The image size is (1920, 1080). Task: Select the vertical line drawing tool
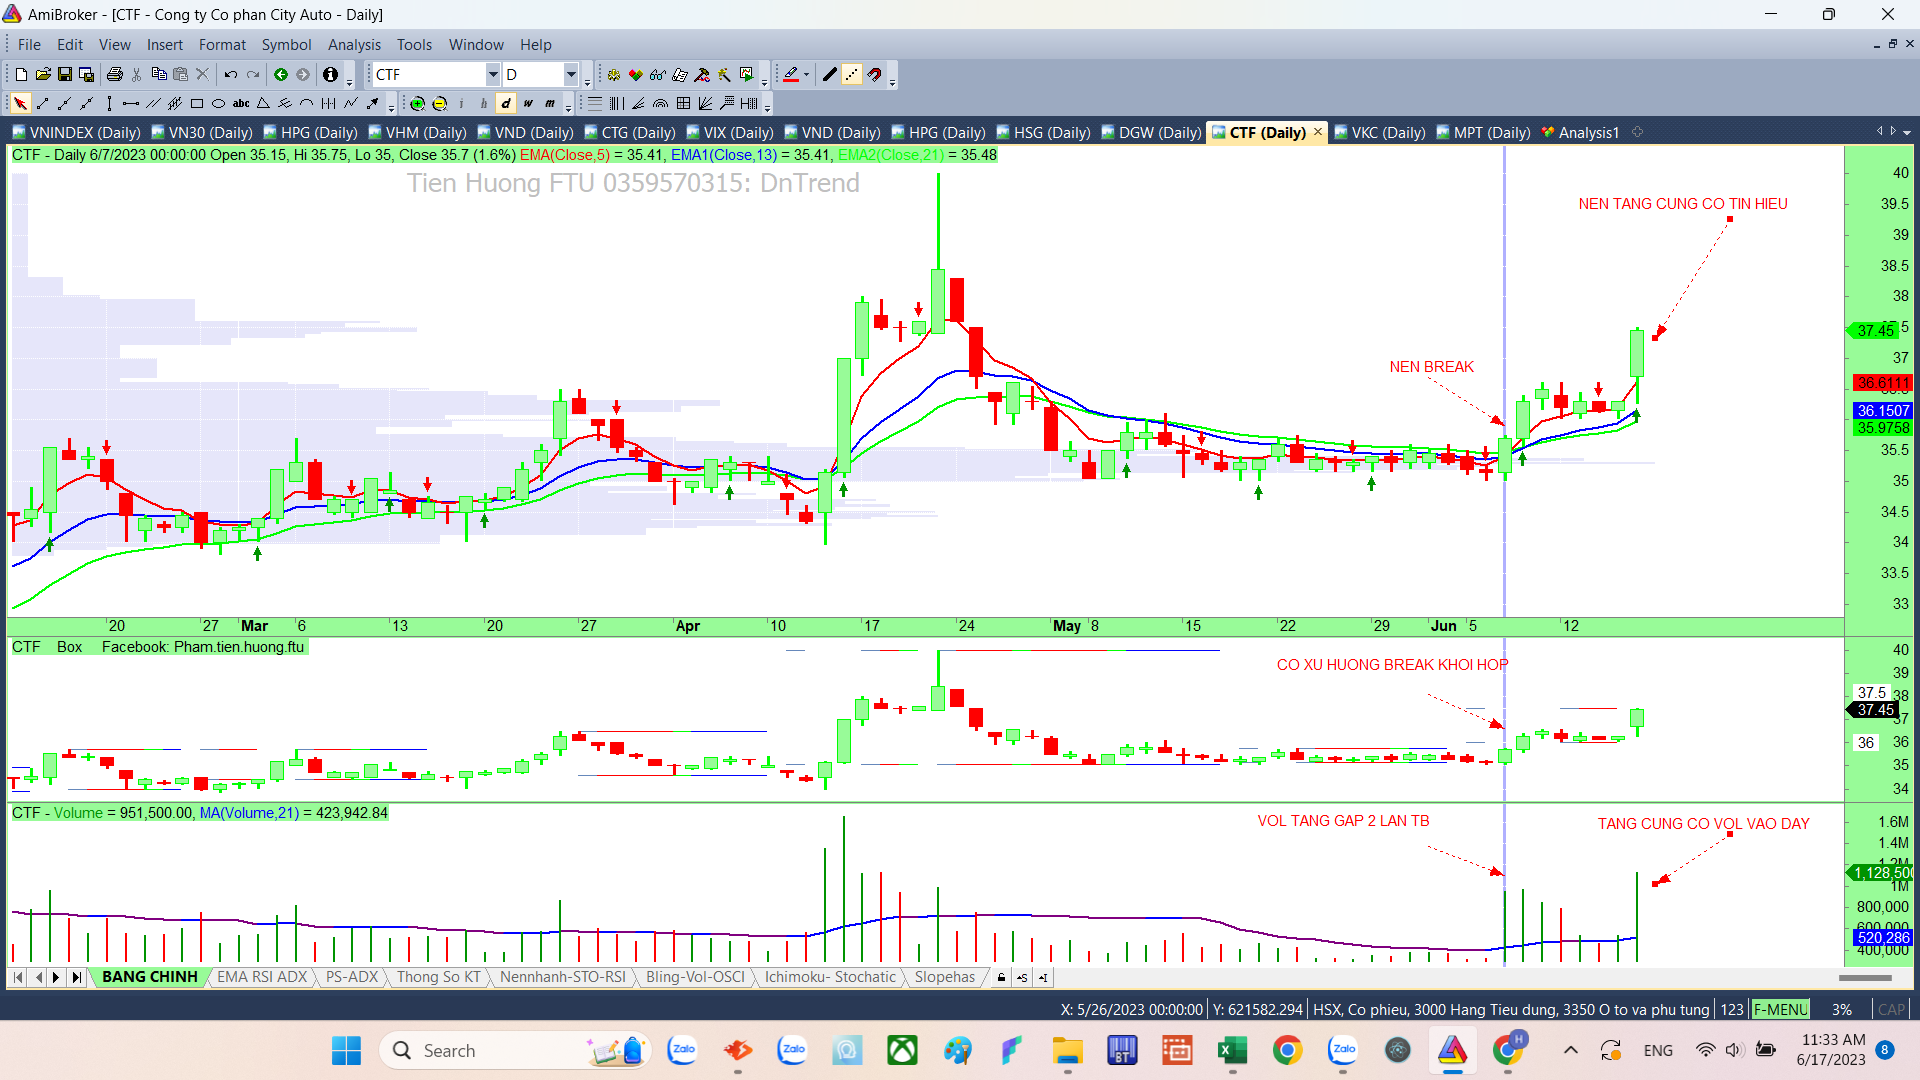[x=109, y=103]
